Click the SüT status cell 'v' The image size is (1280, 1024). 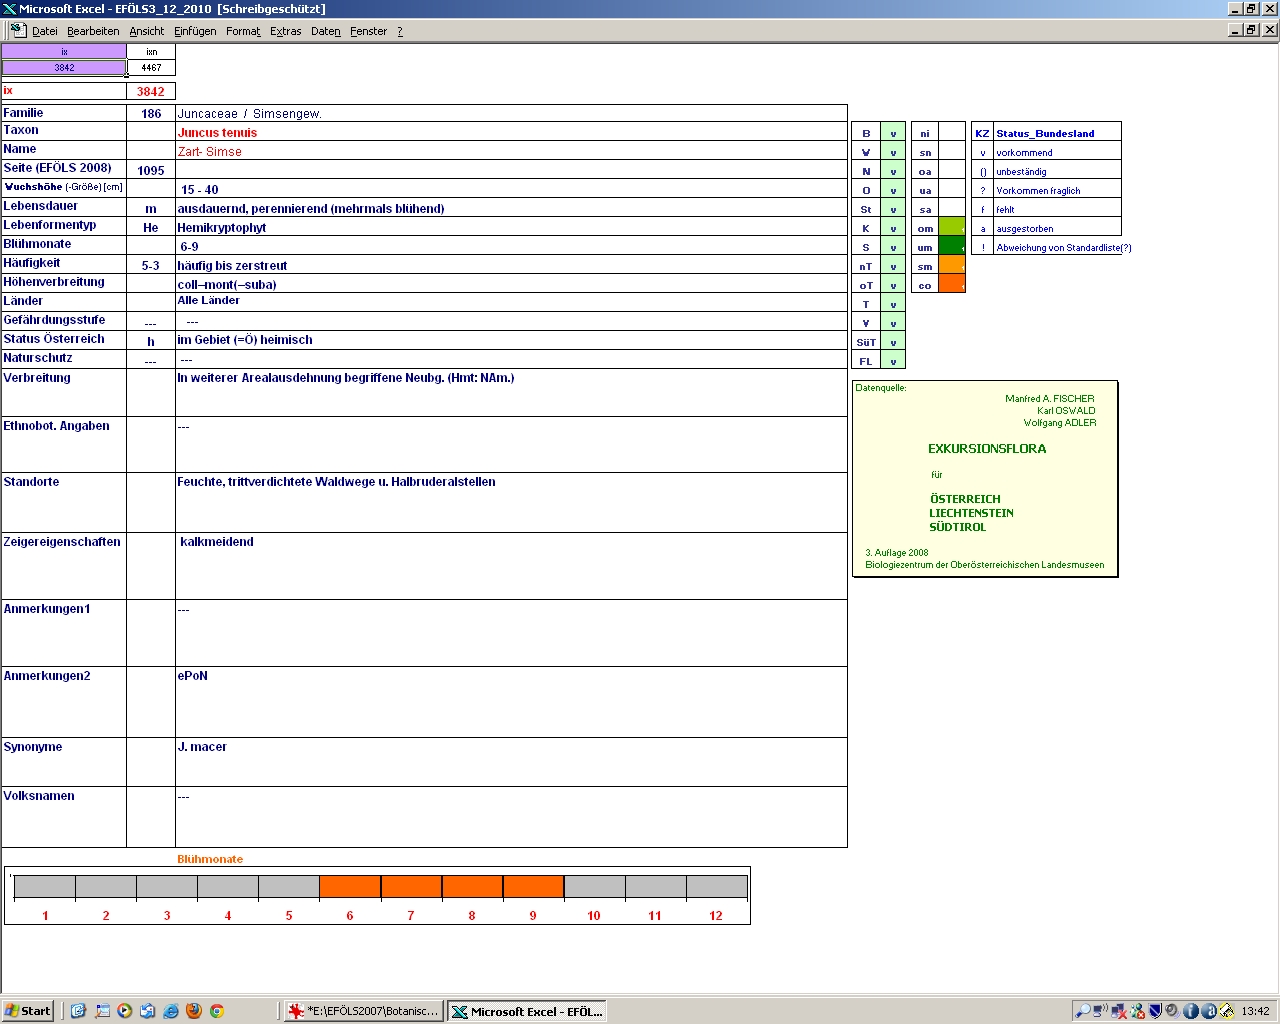(x=893, y=342)
